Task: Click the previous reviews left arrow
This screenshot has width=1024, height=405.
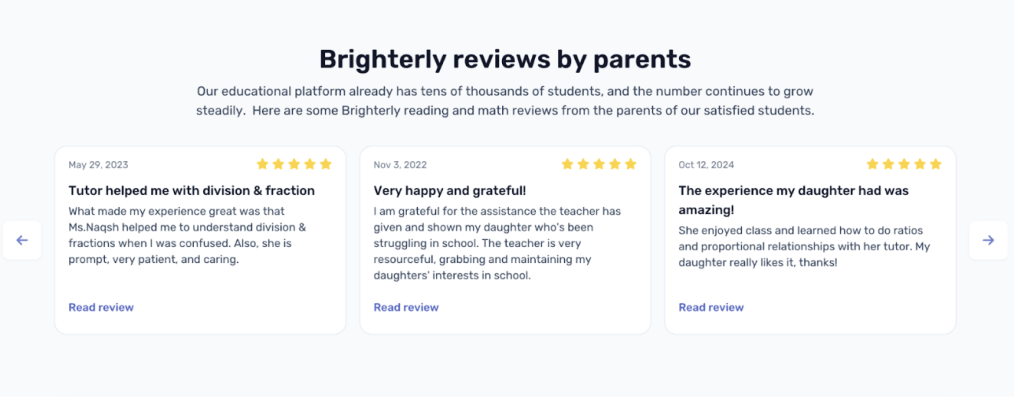Action: pyautogui.click(x=22, y=240)
